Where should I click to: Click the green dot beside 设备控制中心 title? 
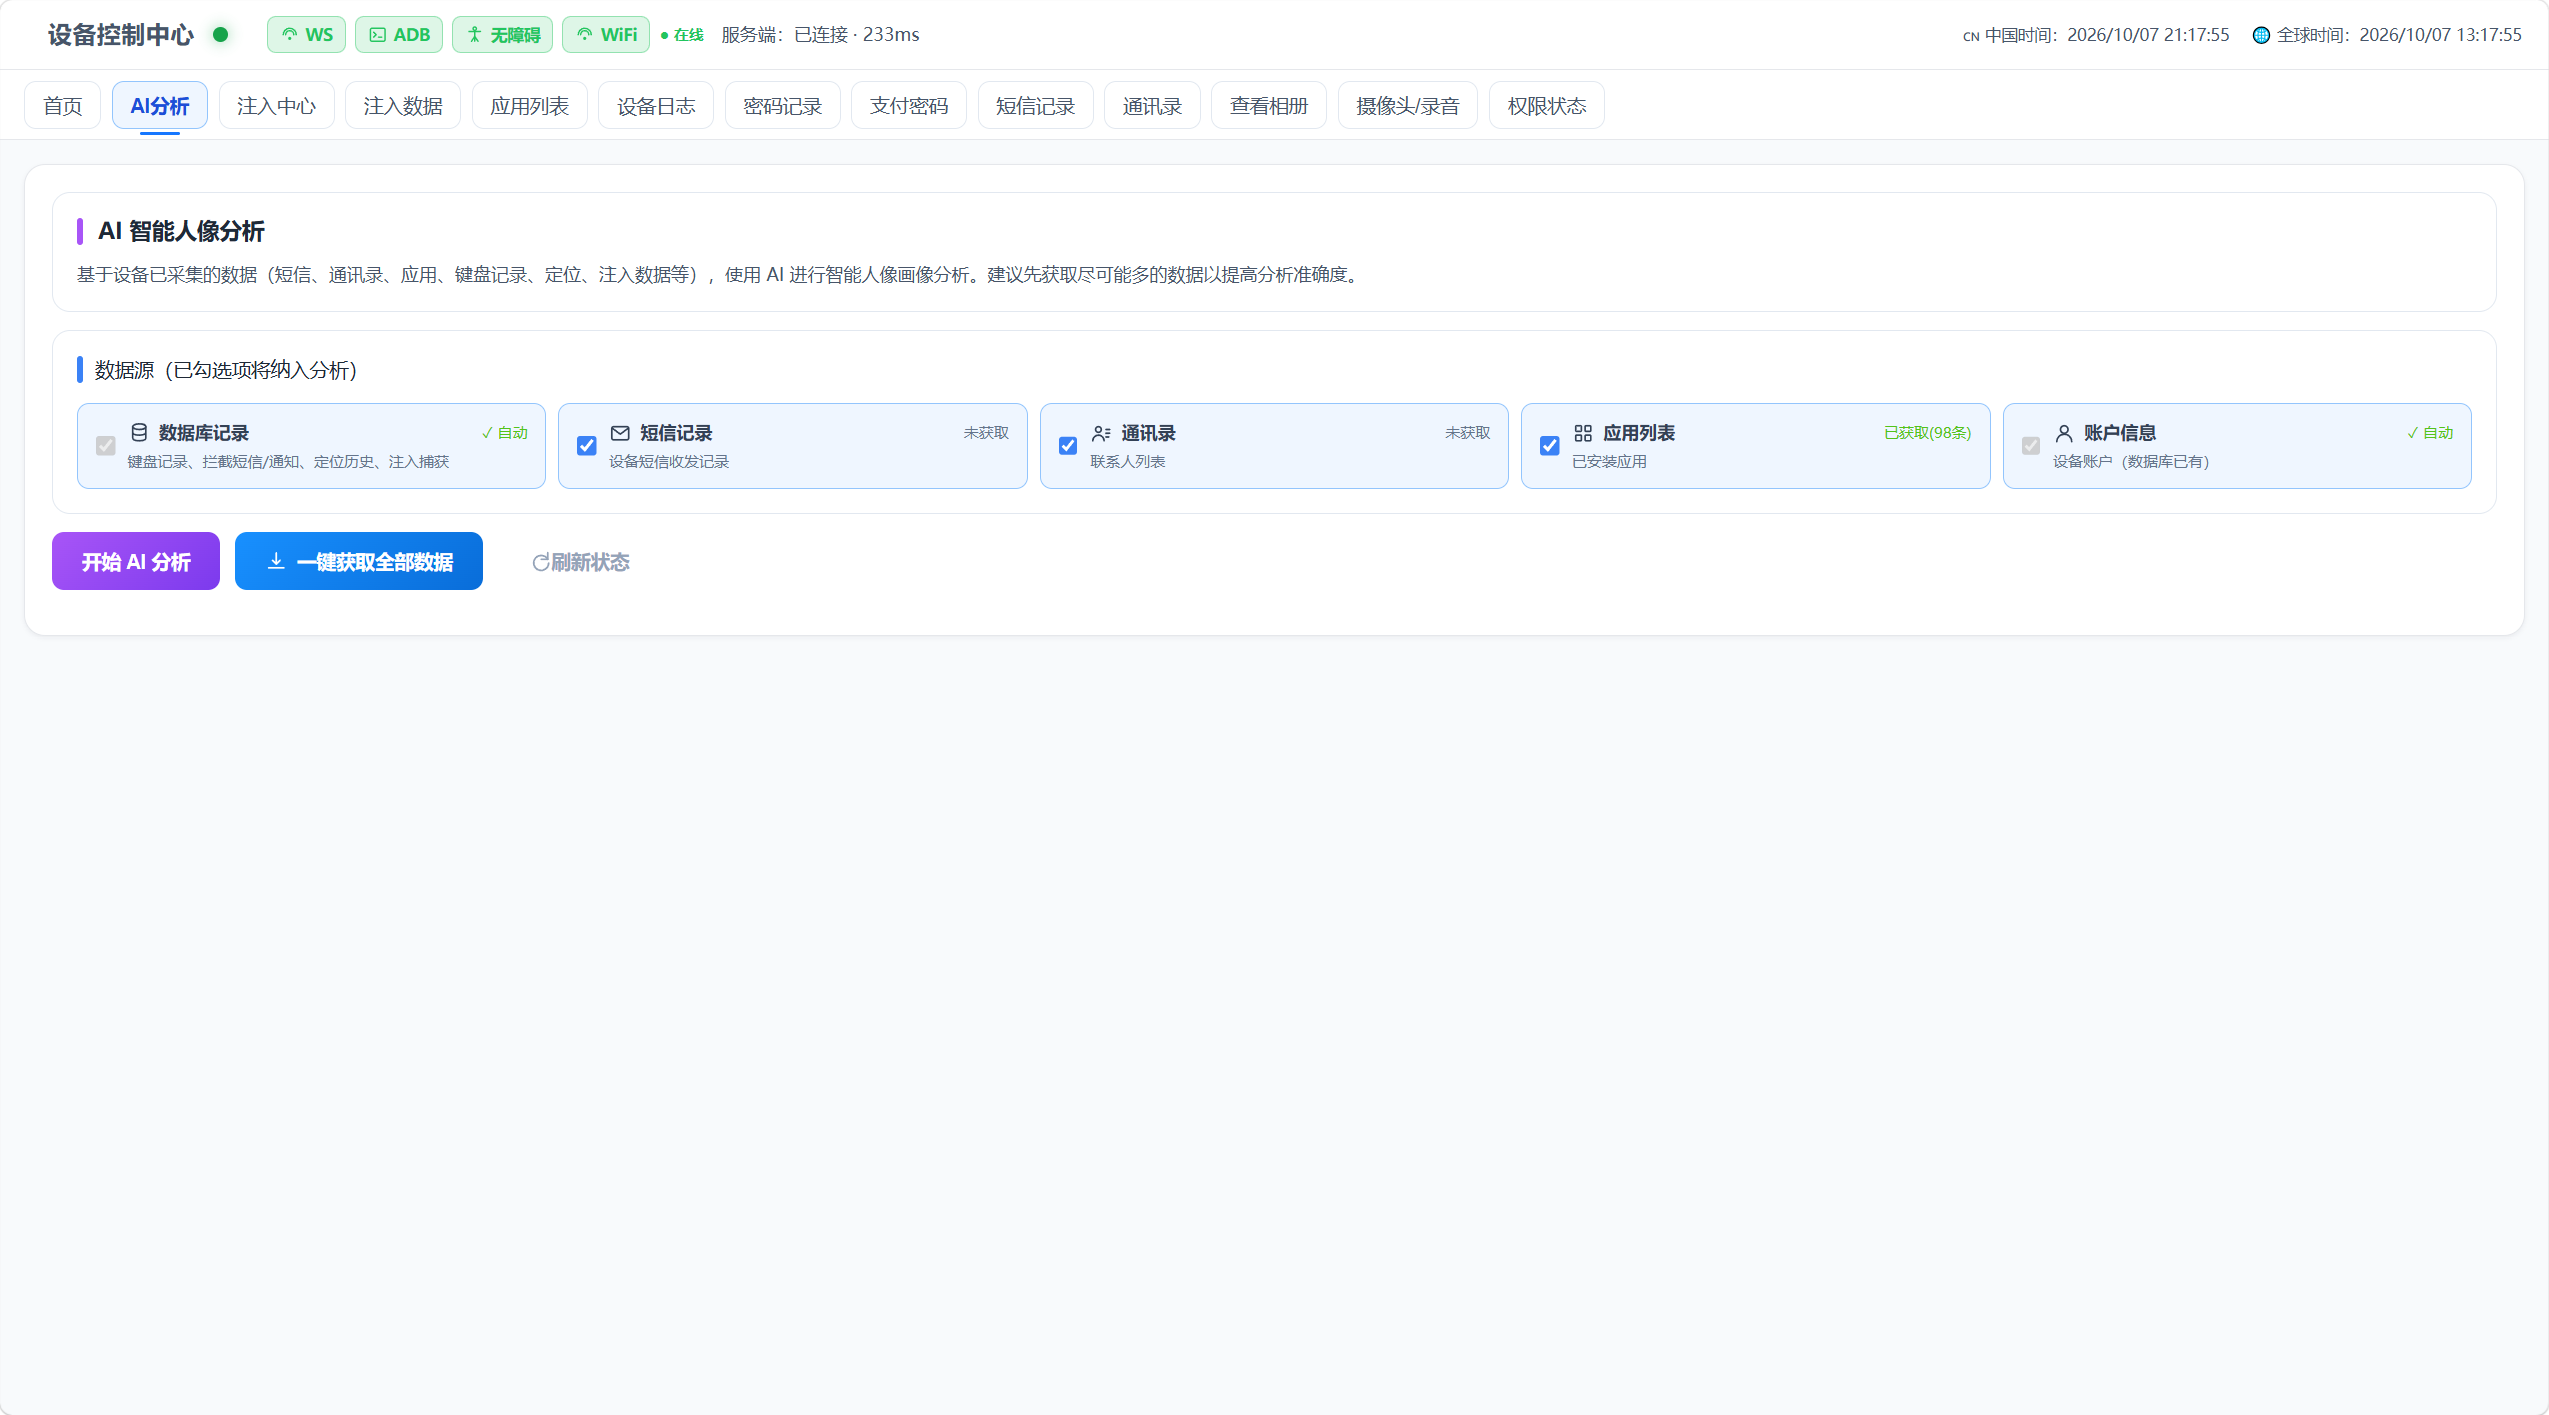point(221,35)
